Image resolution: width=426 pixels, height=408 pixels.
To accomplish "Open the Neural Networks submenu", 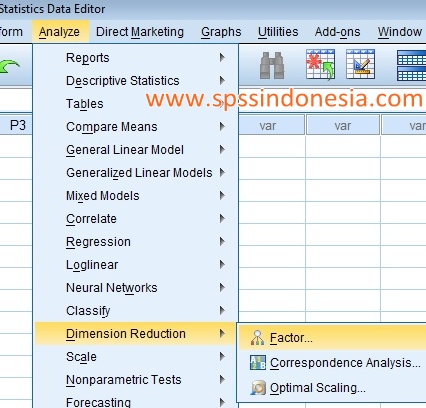I will click(136, 288).
